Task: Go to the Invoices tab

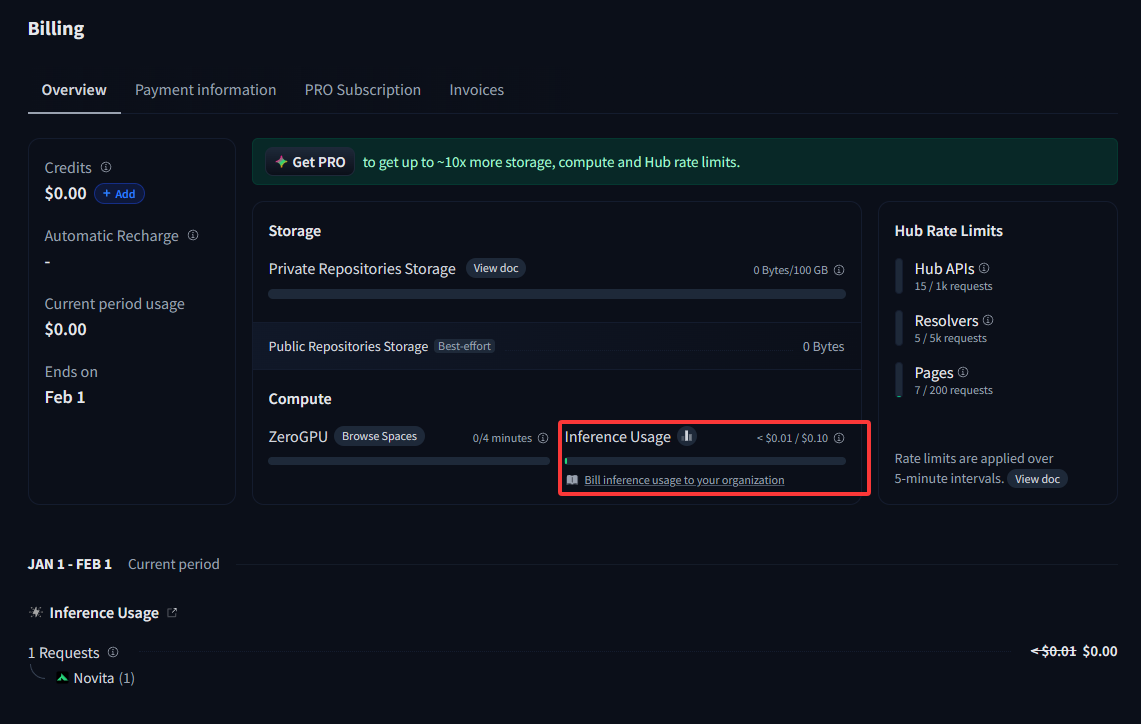Action: [476, 90]
